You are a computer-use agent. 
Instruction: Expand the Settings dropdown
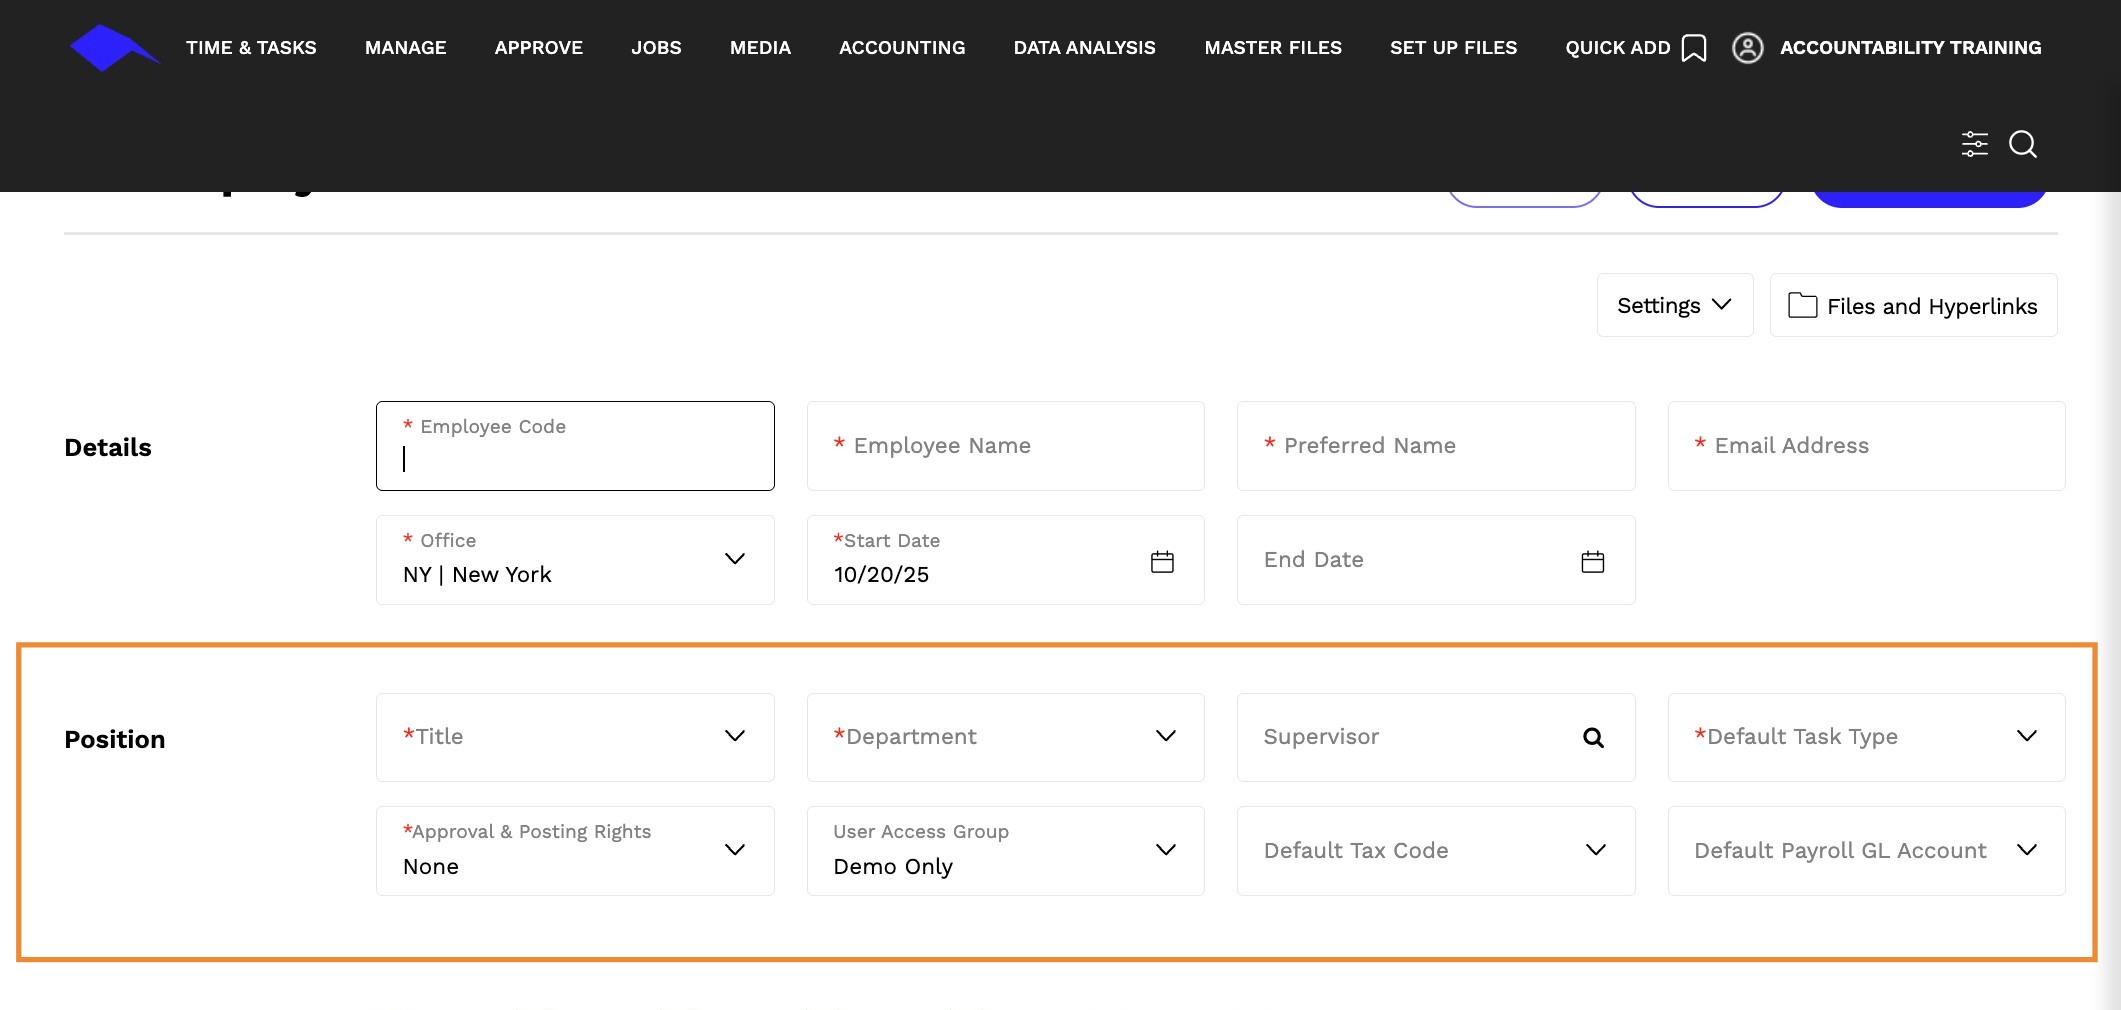1675,305
